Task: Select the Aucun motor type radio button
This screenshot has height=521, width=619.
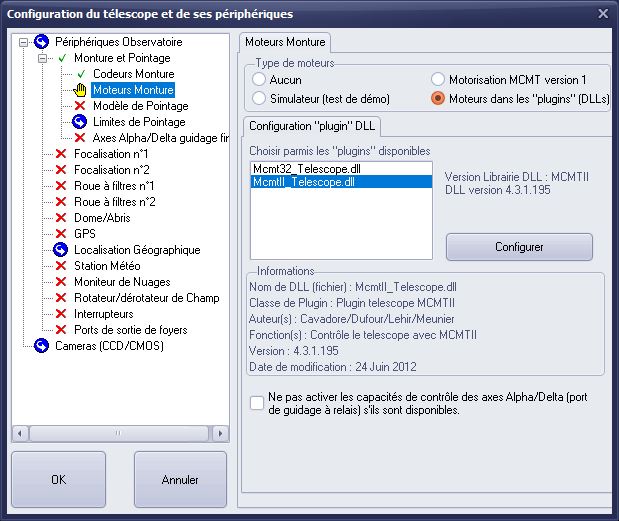Action: [259, 79]
